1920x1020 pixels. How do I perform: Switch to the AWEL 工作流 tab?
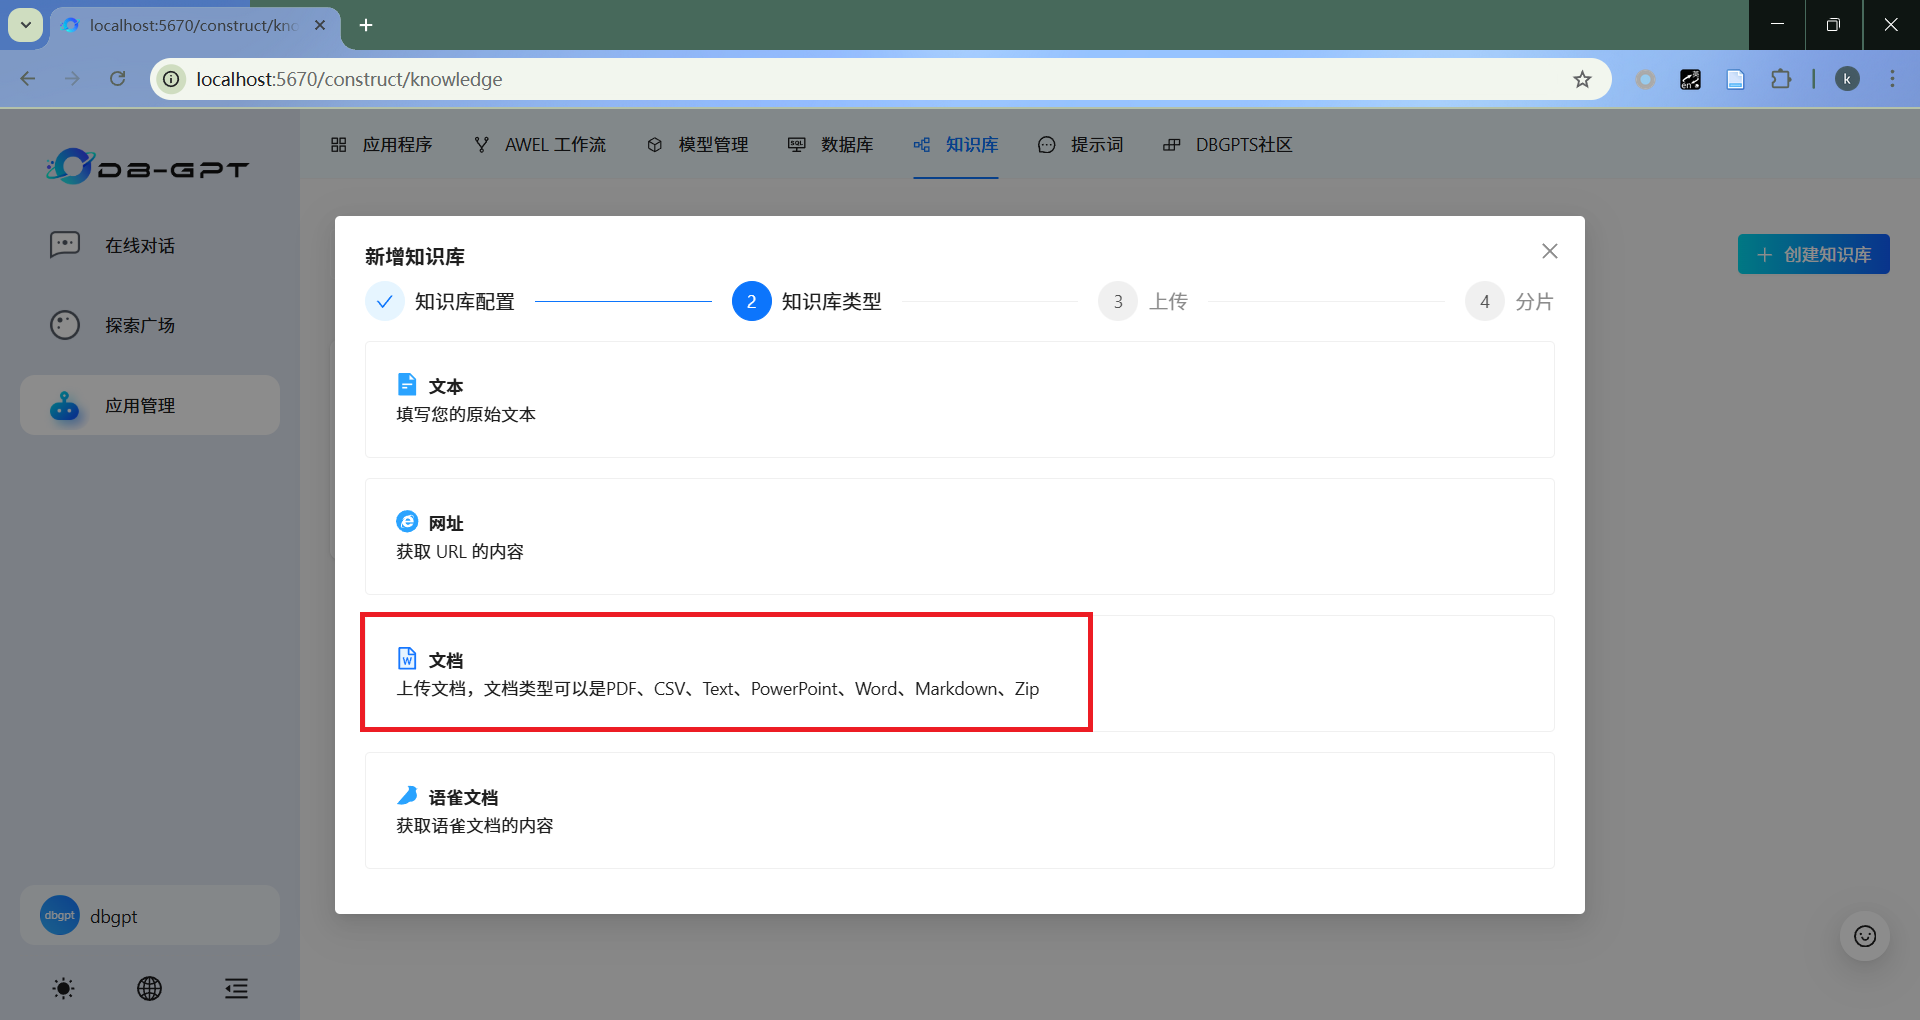coord(540,145)
